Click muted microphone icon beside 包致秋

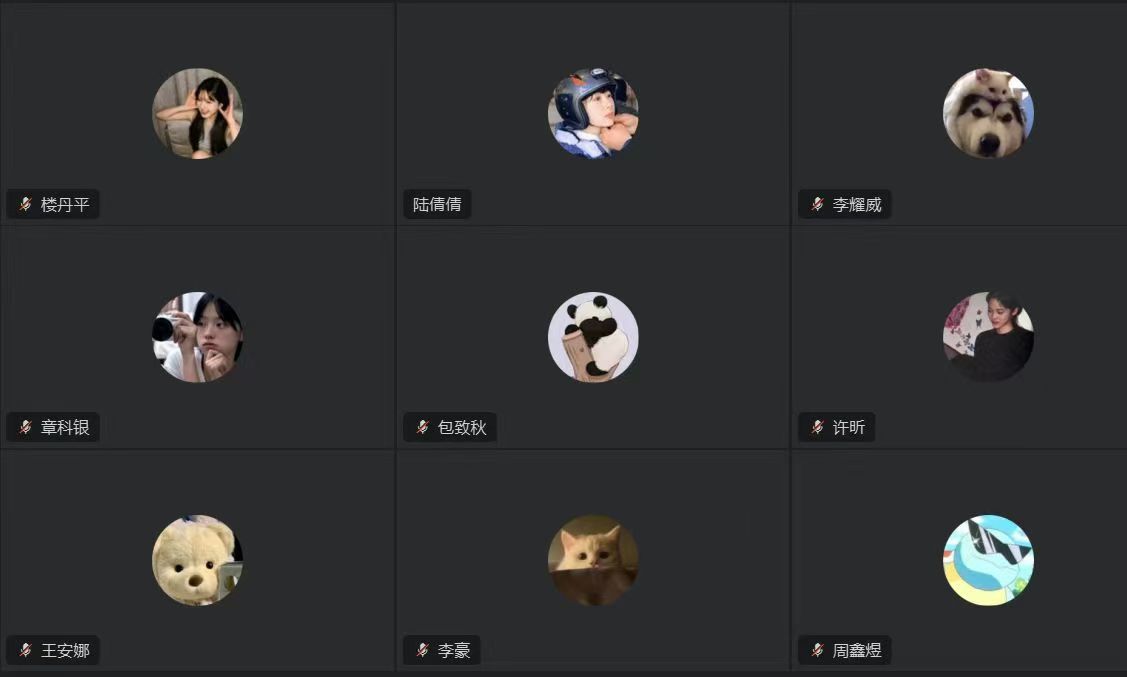[x=422, y=427]
